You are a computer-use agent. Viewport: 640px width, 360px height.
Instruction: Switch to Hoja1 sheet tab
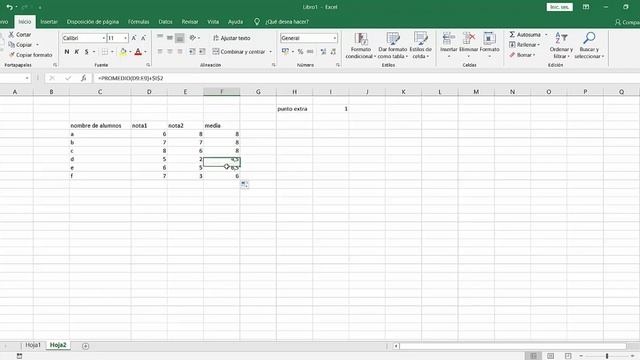coord(33,345)
